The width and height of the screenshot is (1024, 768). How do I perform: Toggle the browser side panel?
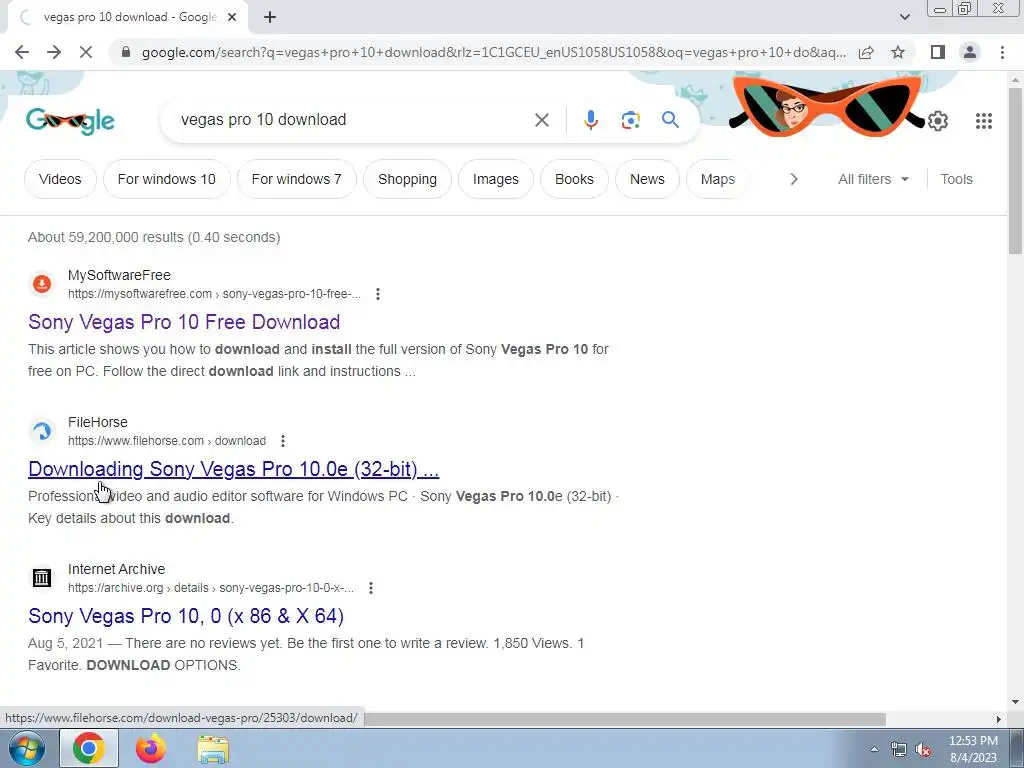pos(938,52)
